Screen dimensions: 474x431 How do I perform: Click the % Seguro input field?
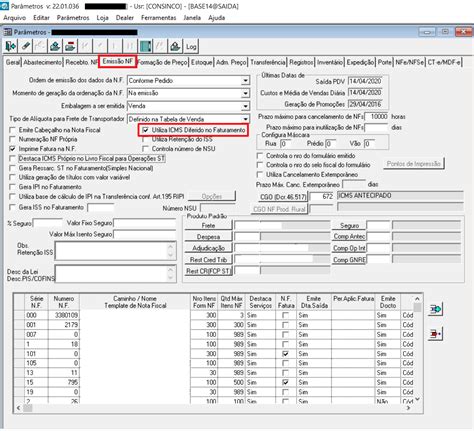48,223
